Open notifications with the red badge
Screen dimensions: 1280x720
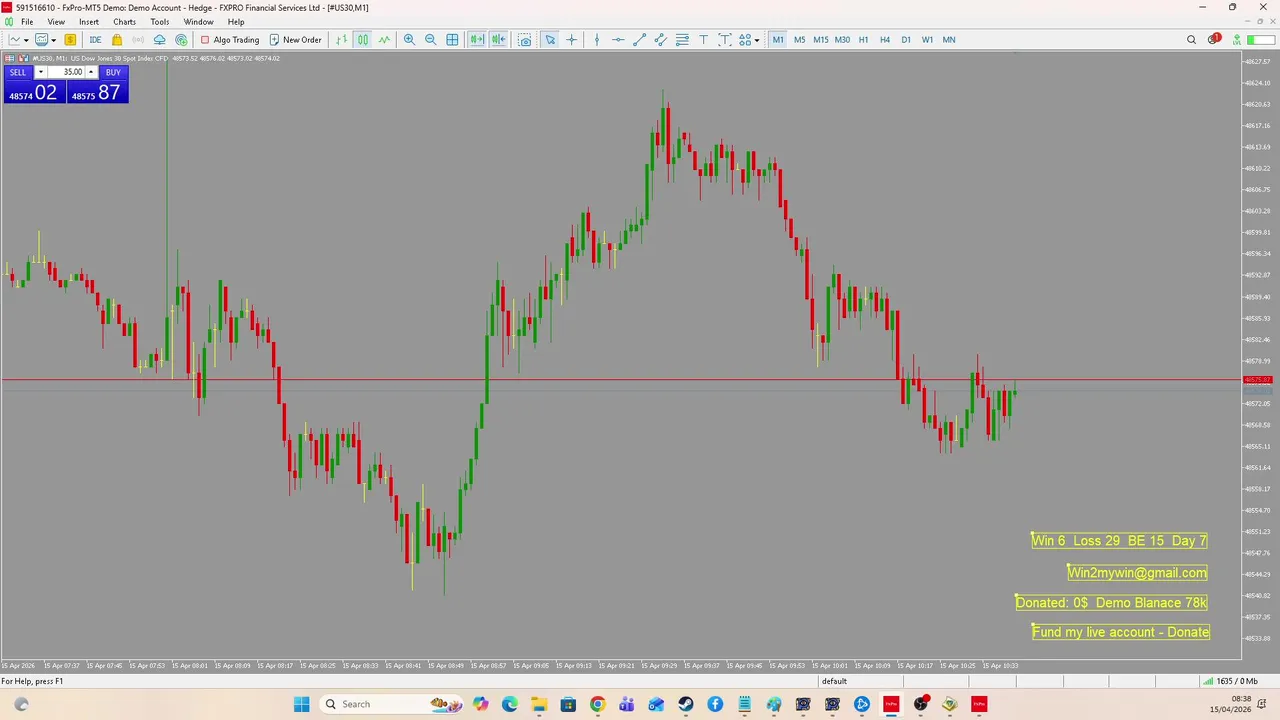(x=1213, y=40)
